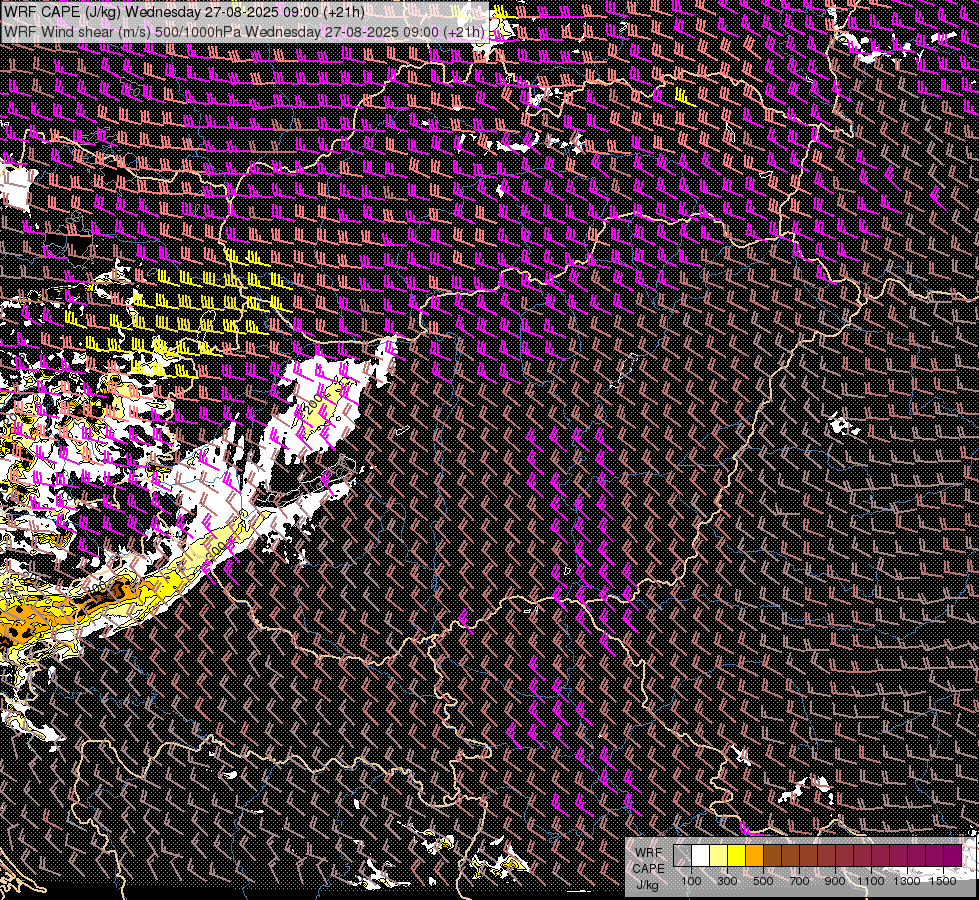Select the orange CAPE legend swatch
This screenshot has width=979, height=900.
point(754,856)
